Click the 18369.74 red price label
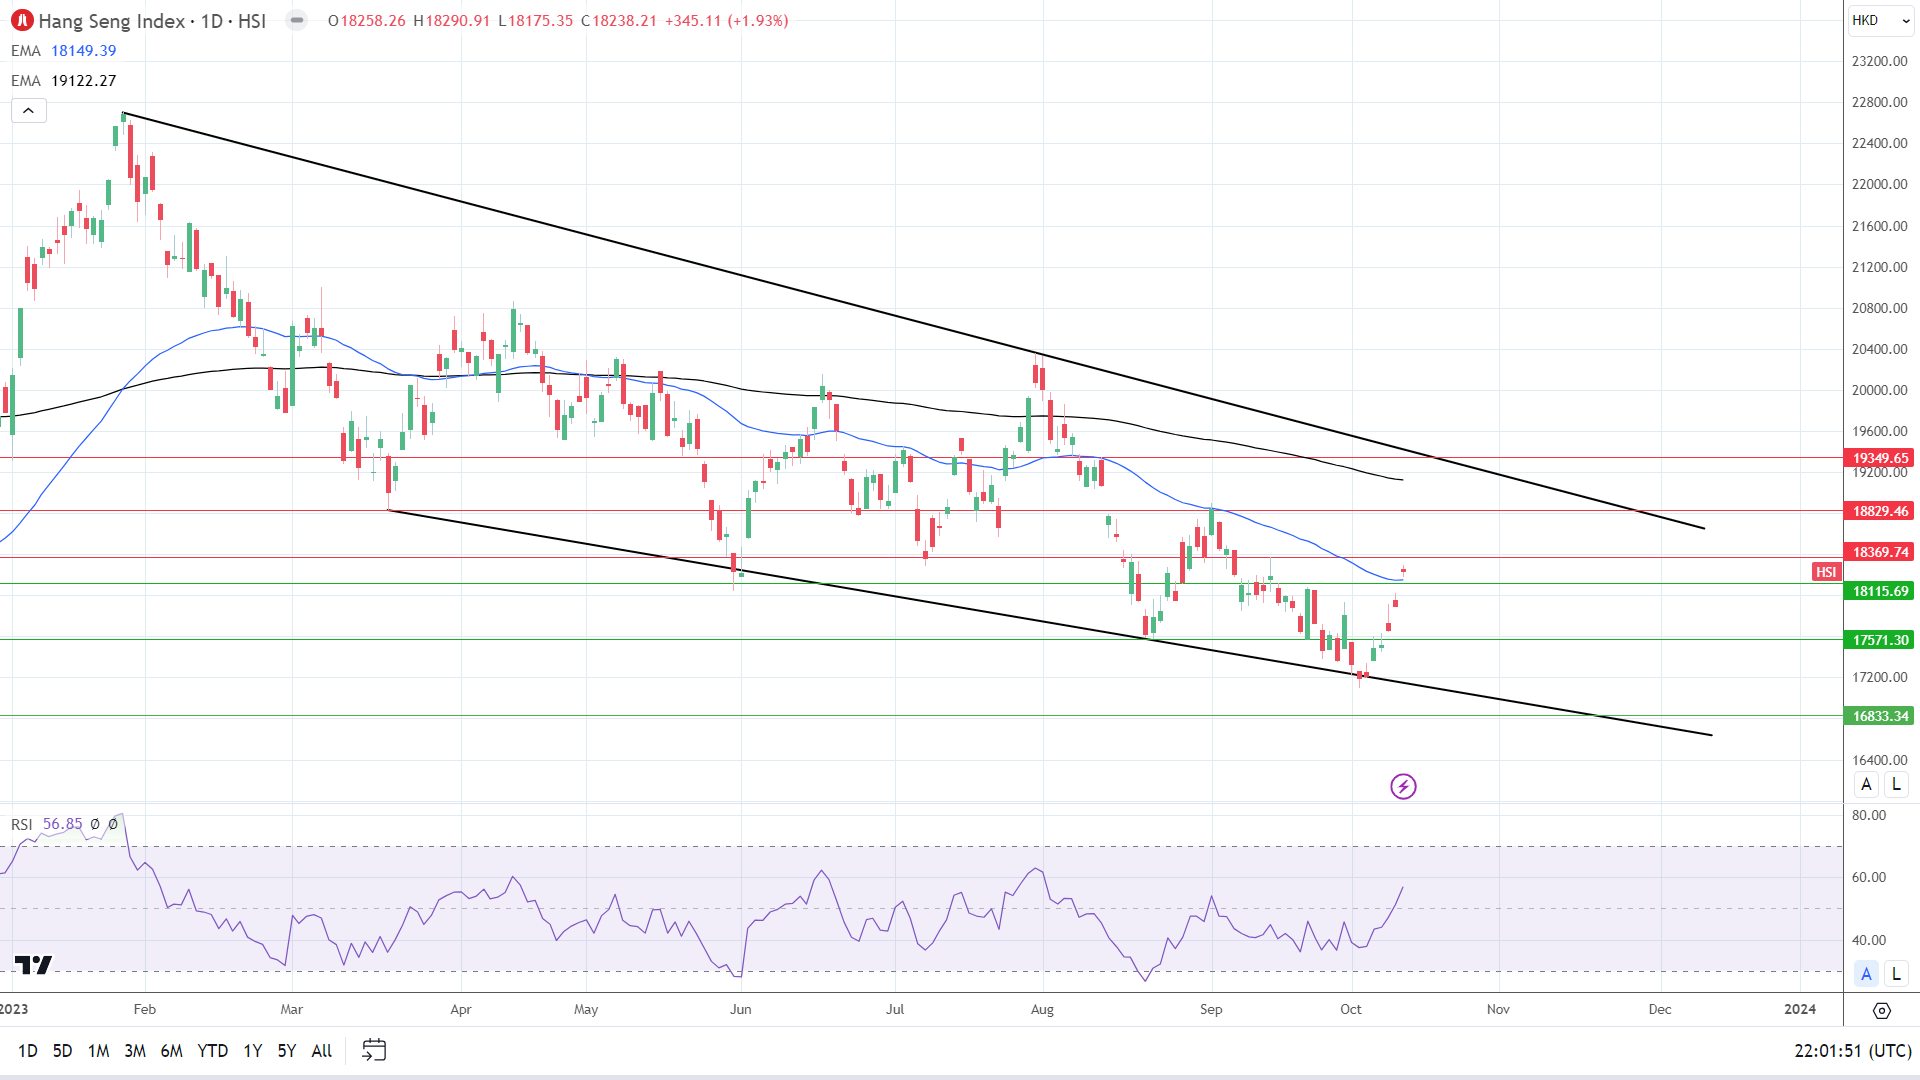This screenshot has height=1080, width=1920. pos(1879,552)
